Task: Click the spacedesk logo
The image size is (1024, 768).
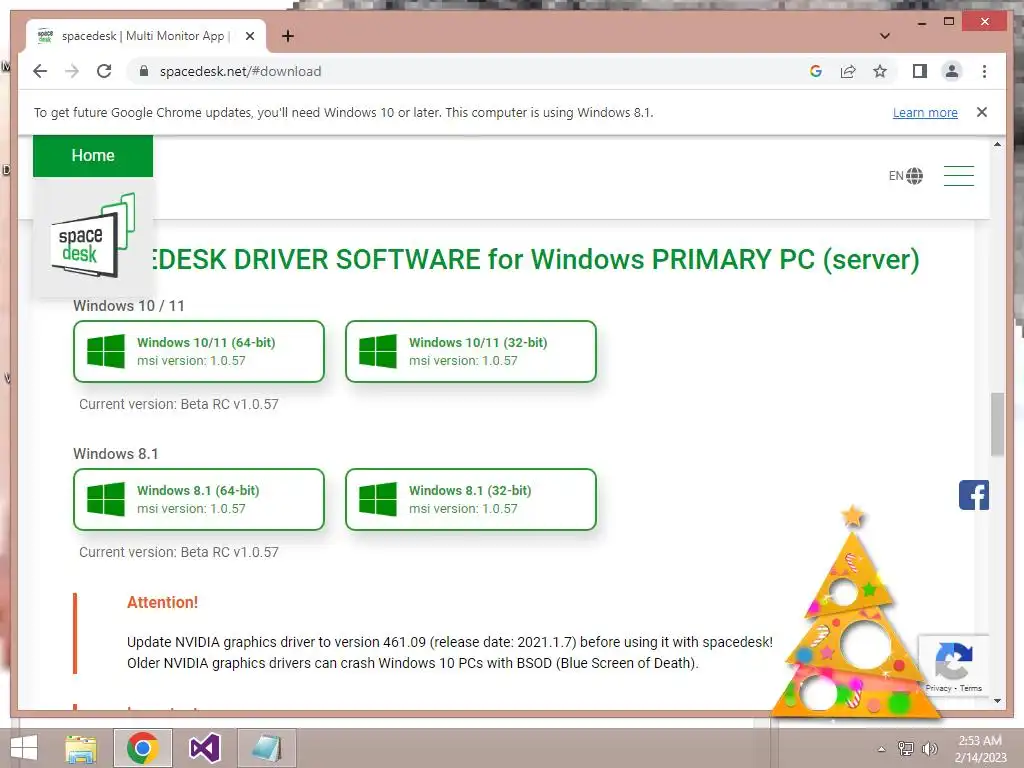Action: pos(93,236)
